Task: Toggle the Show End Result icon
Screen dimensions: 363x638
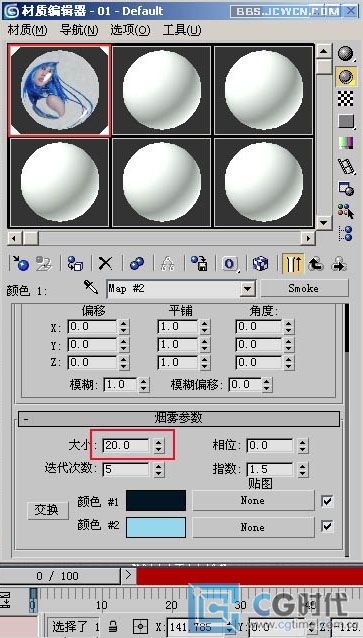Action: point(293,263)
